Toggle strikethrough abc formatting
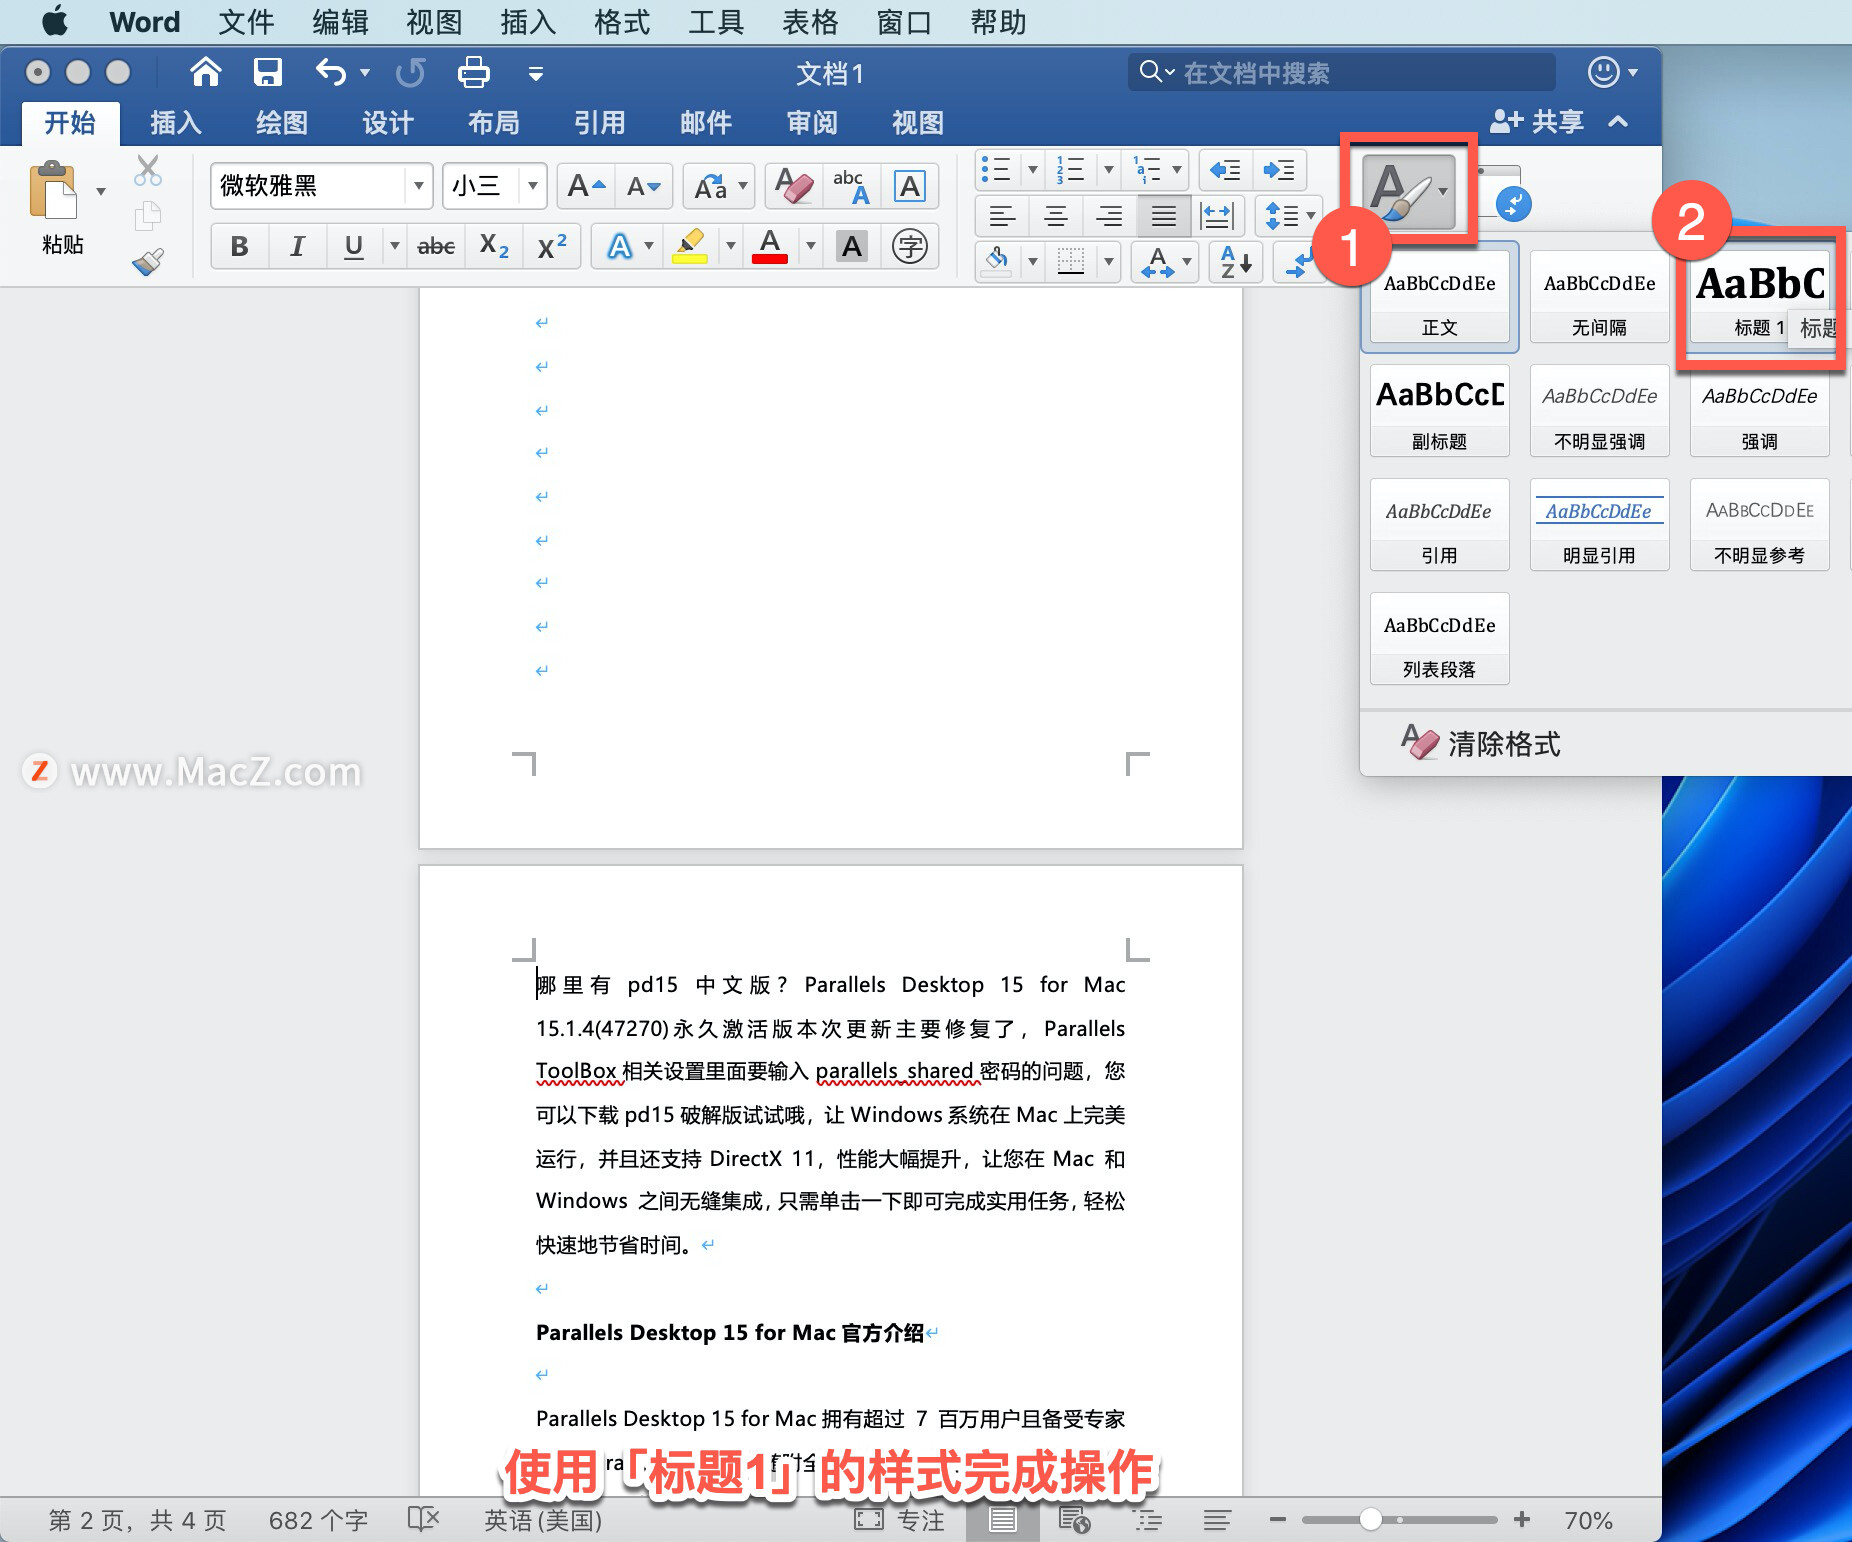 click(x=436, y=246)
